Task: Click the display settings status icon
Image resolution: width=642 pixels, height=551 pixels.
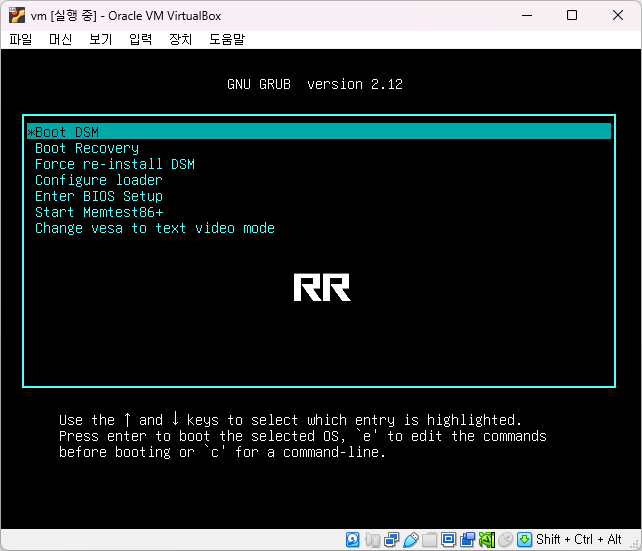Action: [x=448, y=540]
